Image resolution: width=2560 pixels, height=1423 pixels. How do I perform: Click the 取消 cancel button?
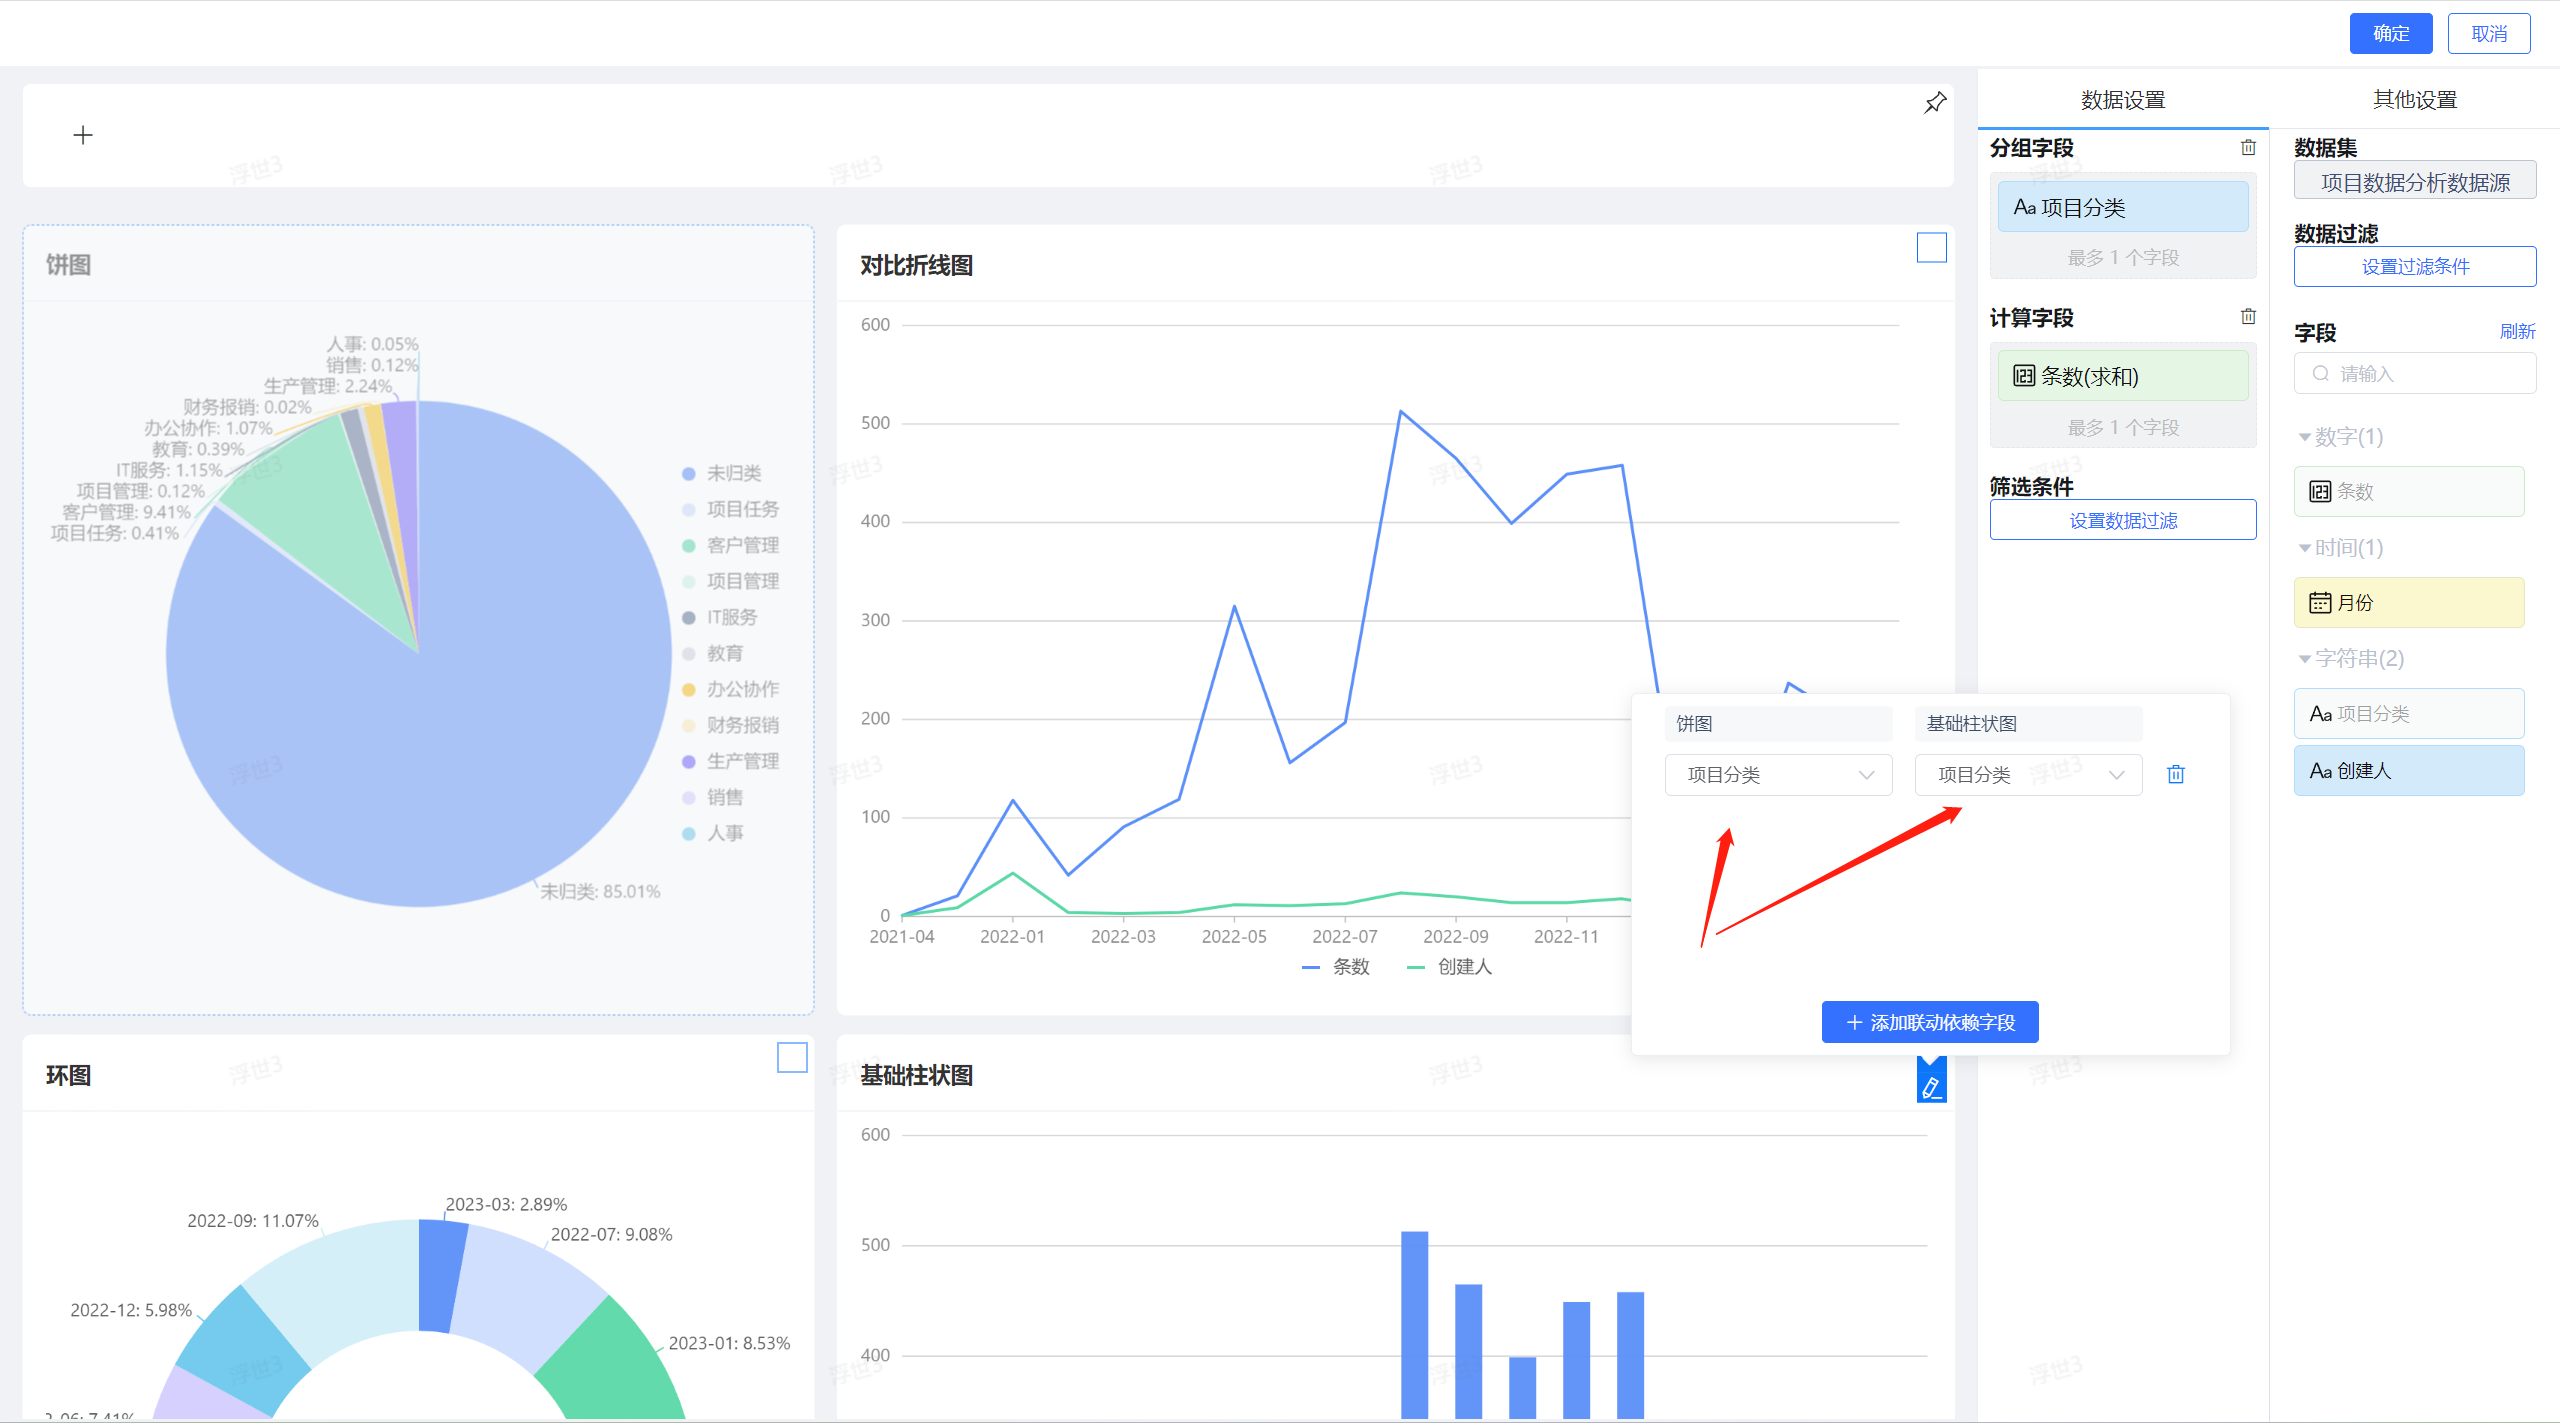(x=2488, y=34)
